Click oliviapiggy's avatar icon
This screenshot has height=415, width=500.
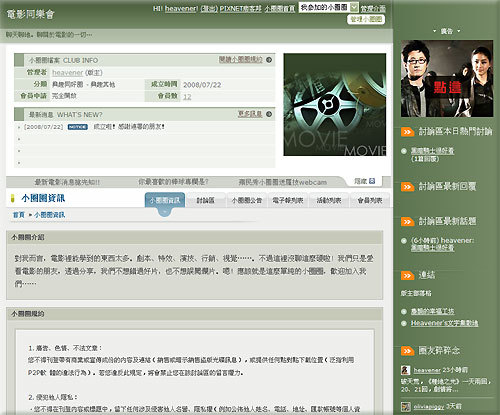(406, 407)
